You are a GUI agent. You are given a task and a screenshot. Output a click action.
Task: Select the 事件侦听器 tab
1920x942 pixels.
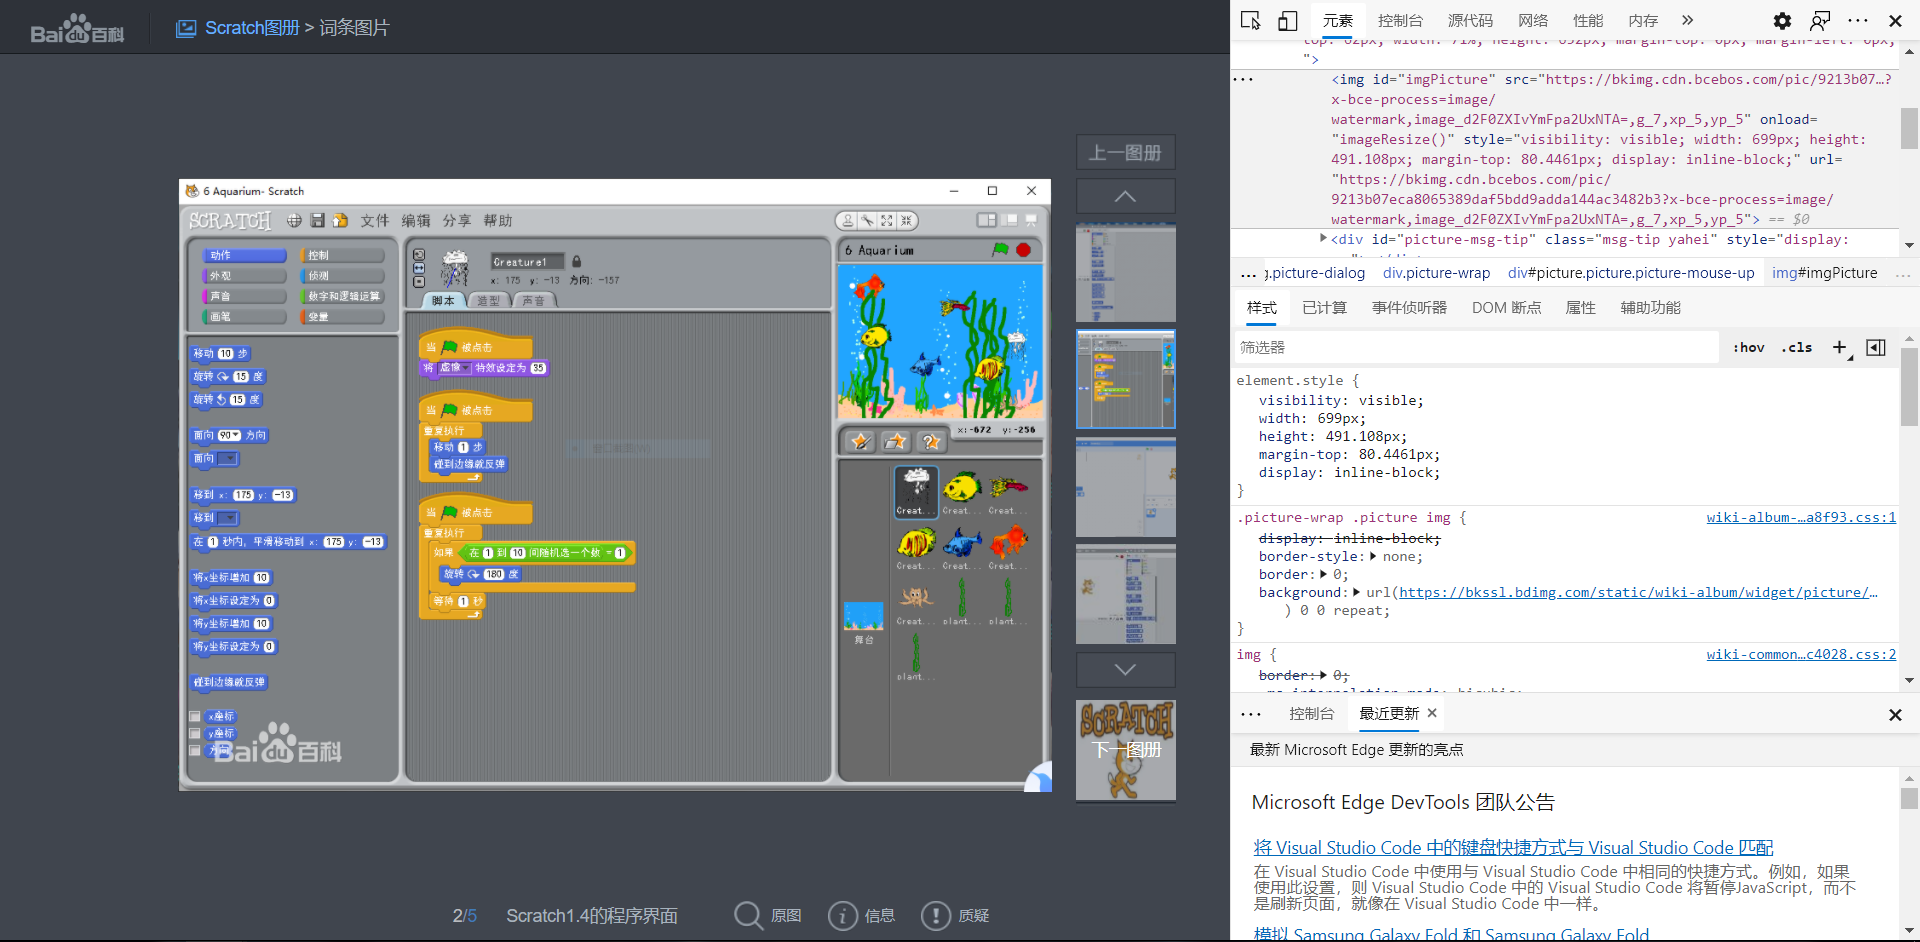1409,308
